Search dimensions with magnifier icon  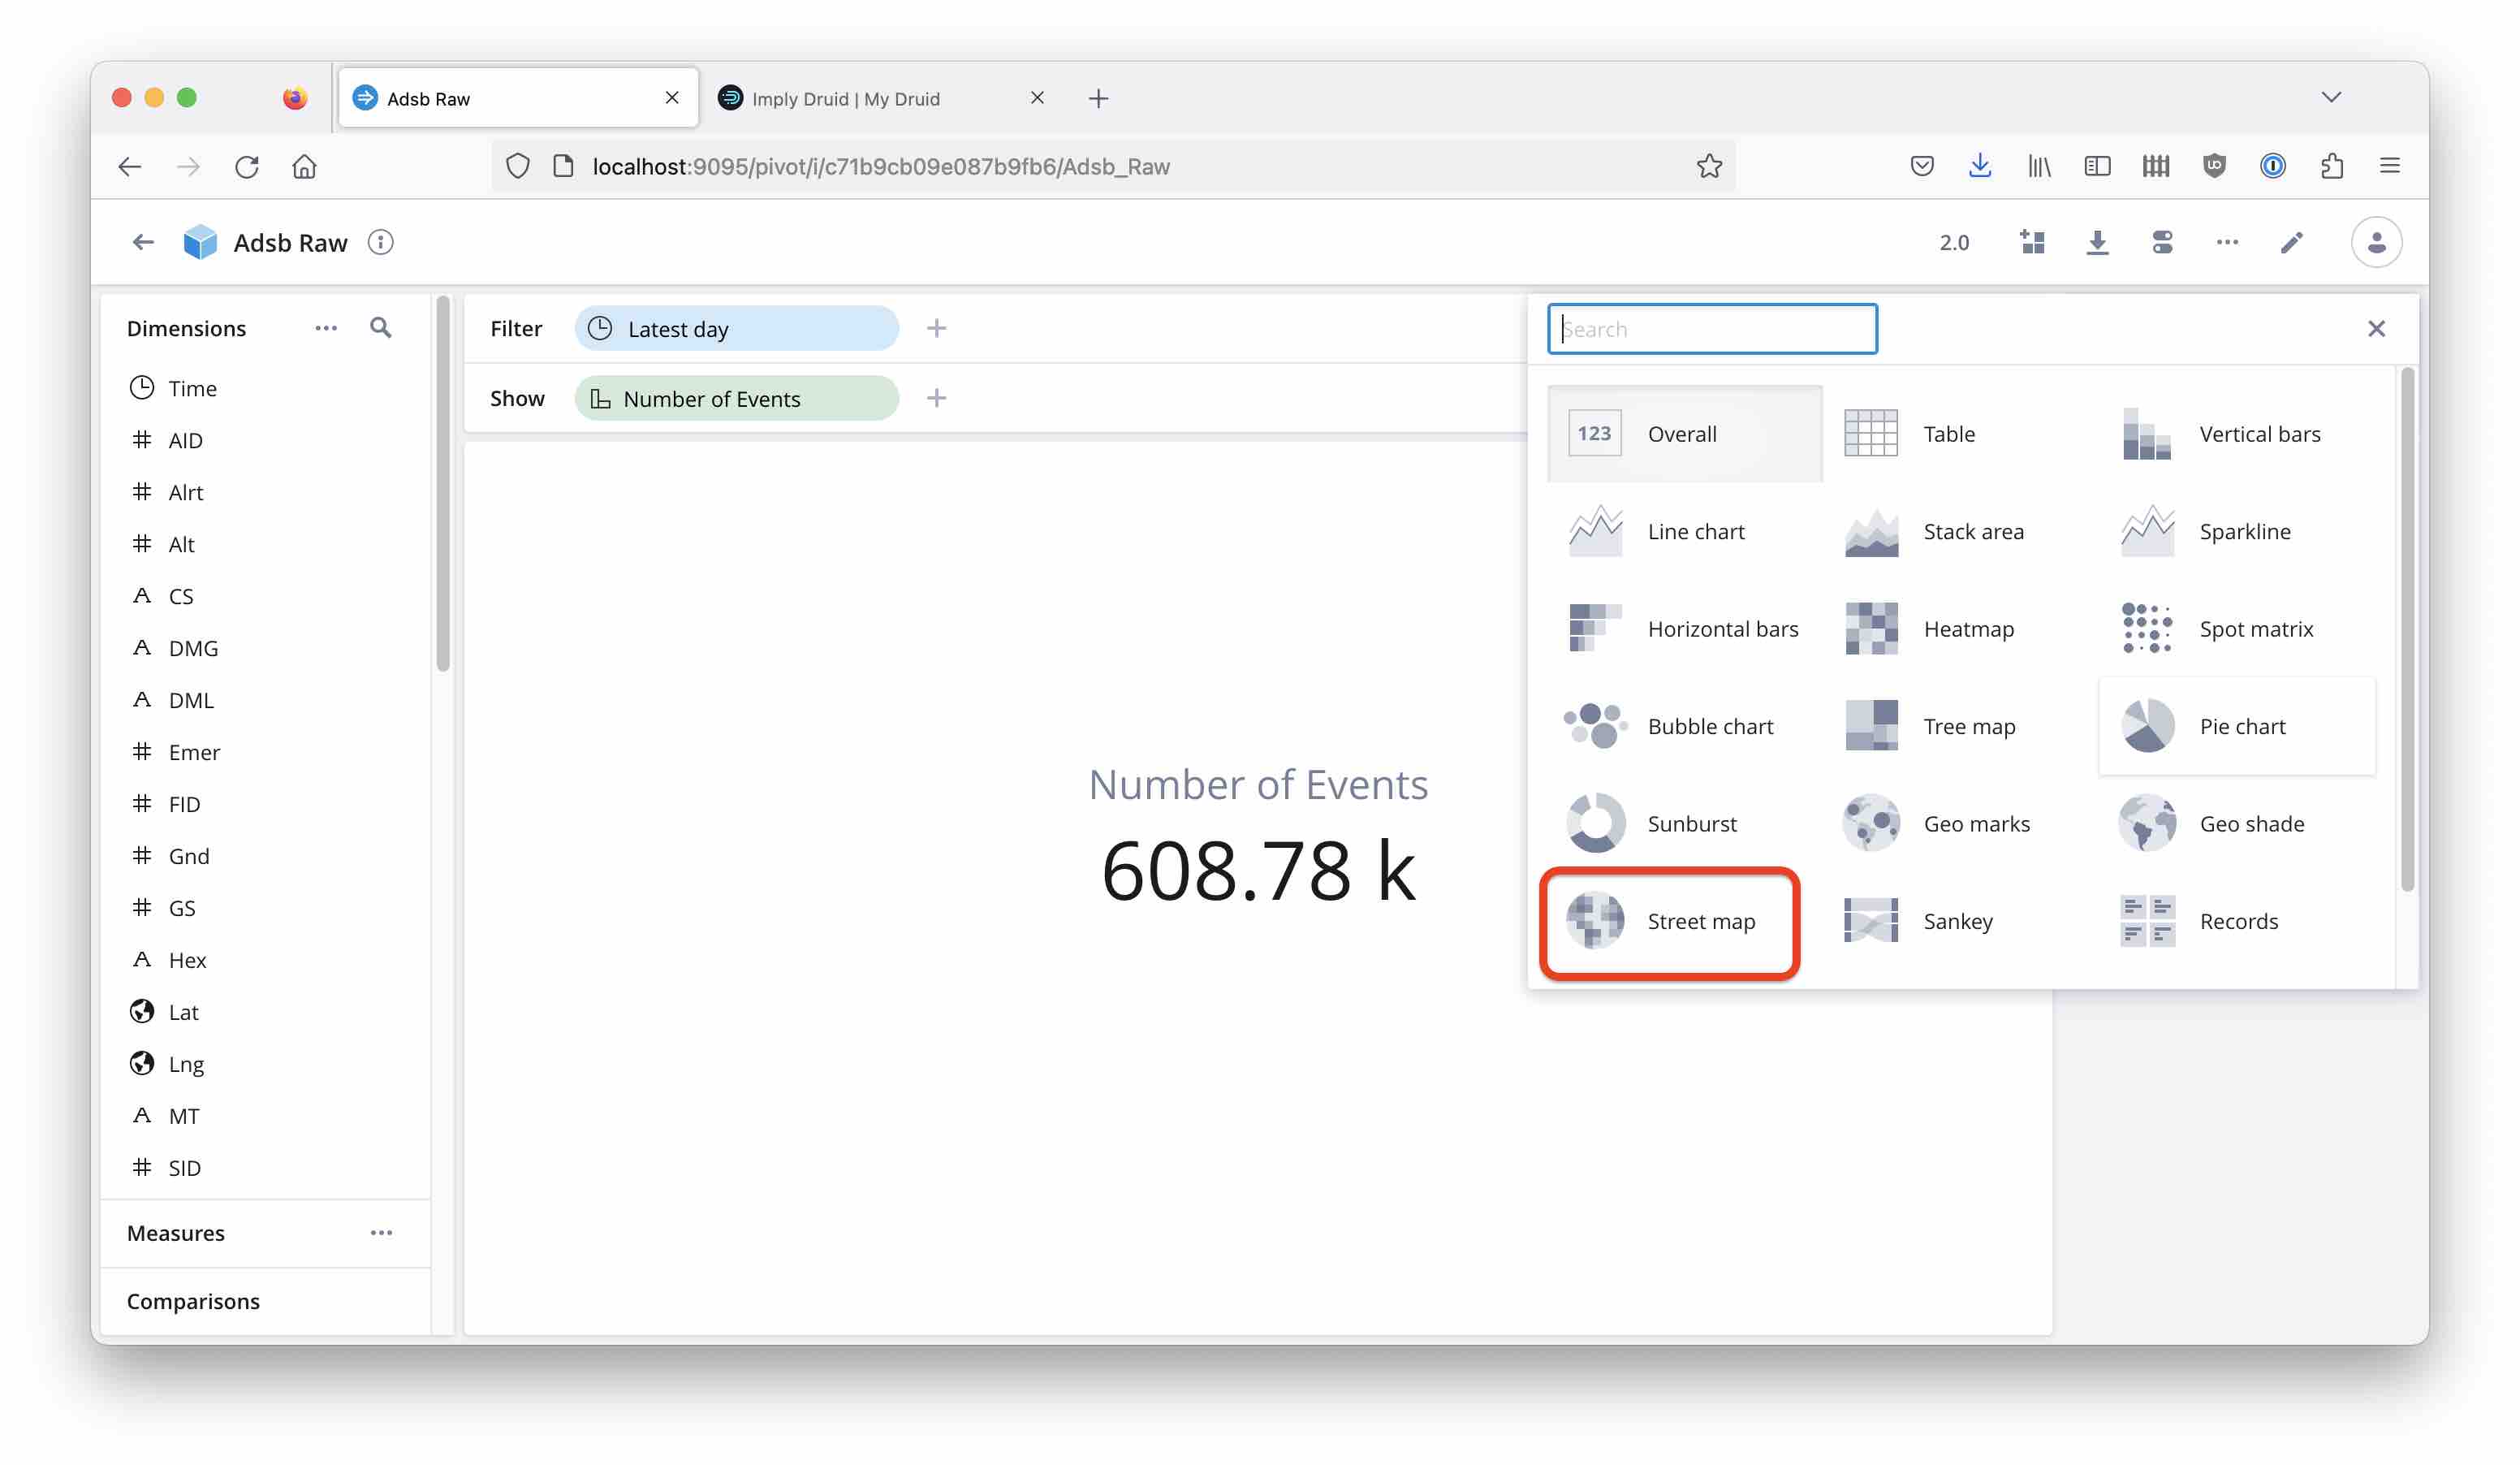[x=380, y=328]
